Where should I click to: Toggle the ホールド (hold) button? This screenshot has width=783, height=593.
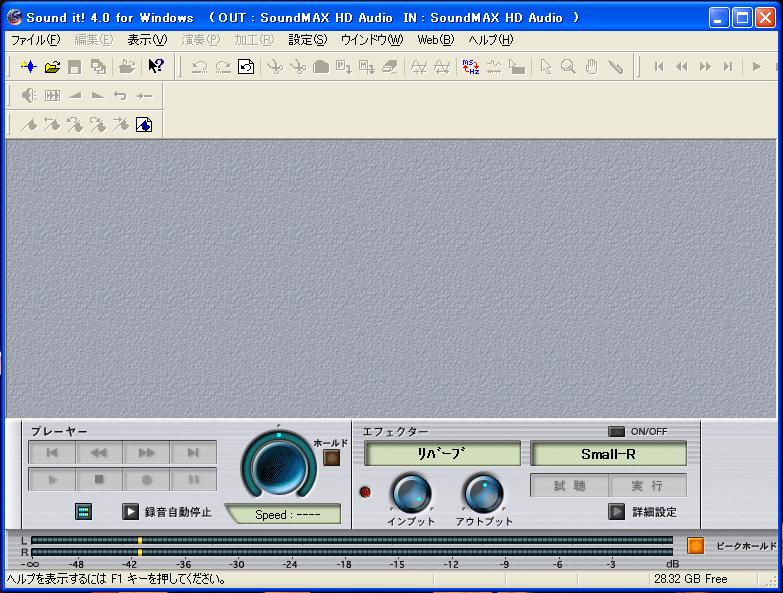pyautogui.click(x=332, y=458)
